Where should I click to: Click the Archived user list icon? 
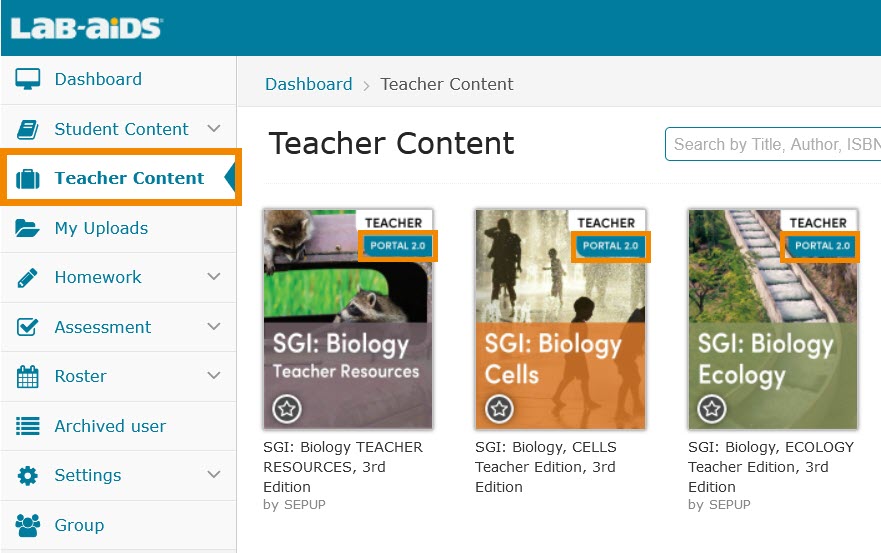click(28, 426)
